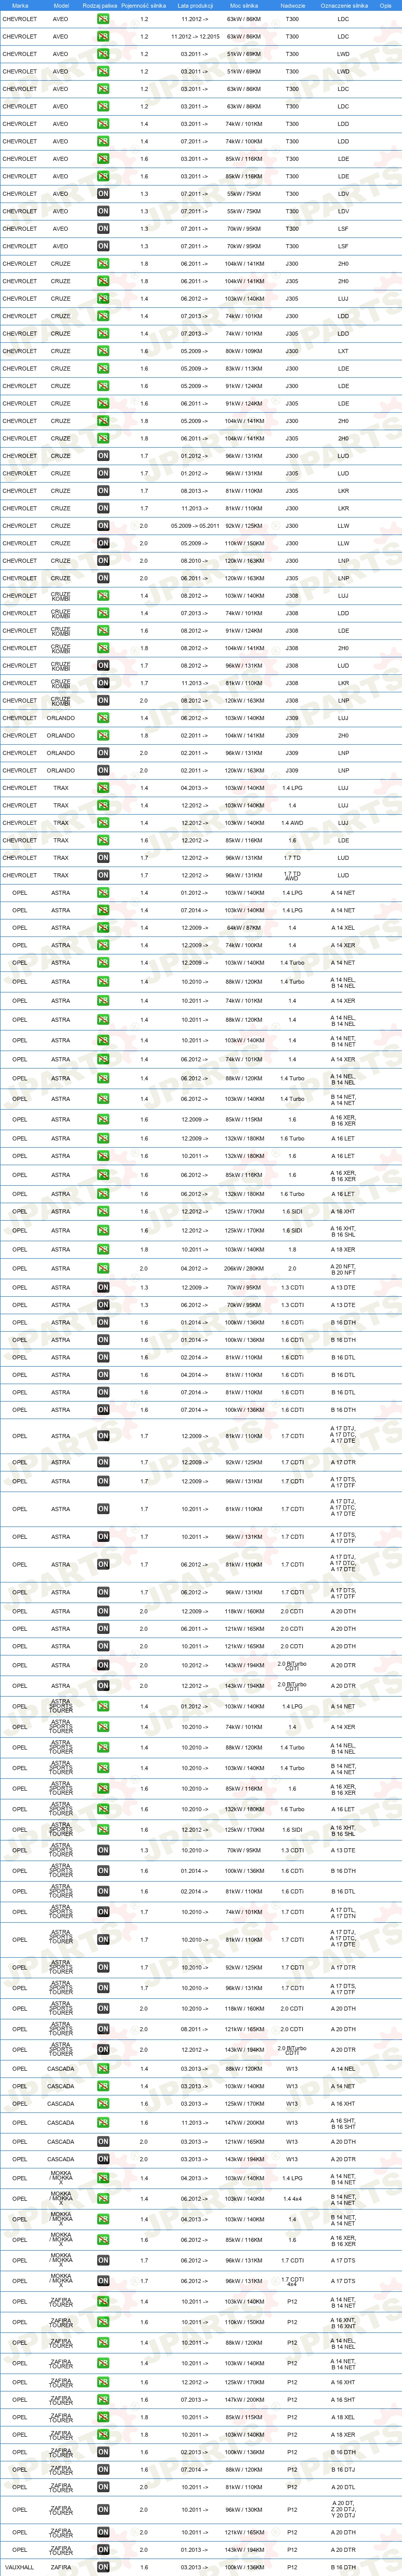Click diesel ON icon in Zafira Tourer A 20 DT row
This screenshot has height=2576, width=402.
tap(103, 2510)
